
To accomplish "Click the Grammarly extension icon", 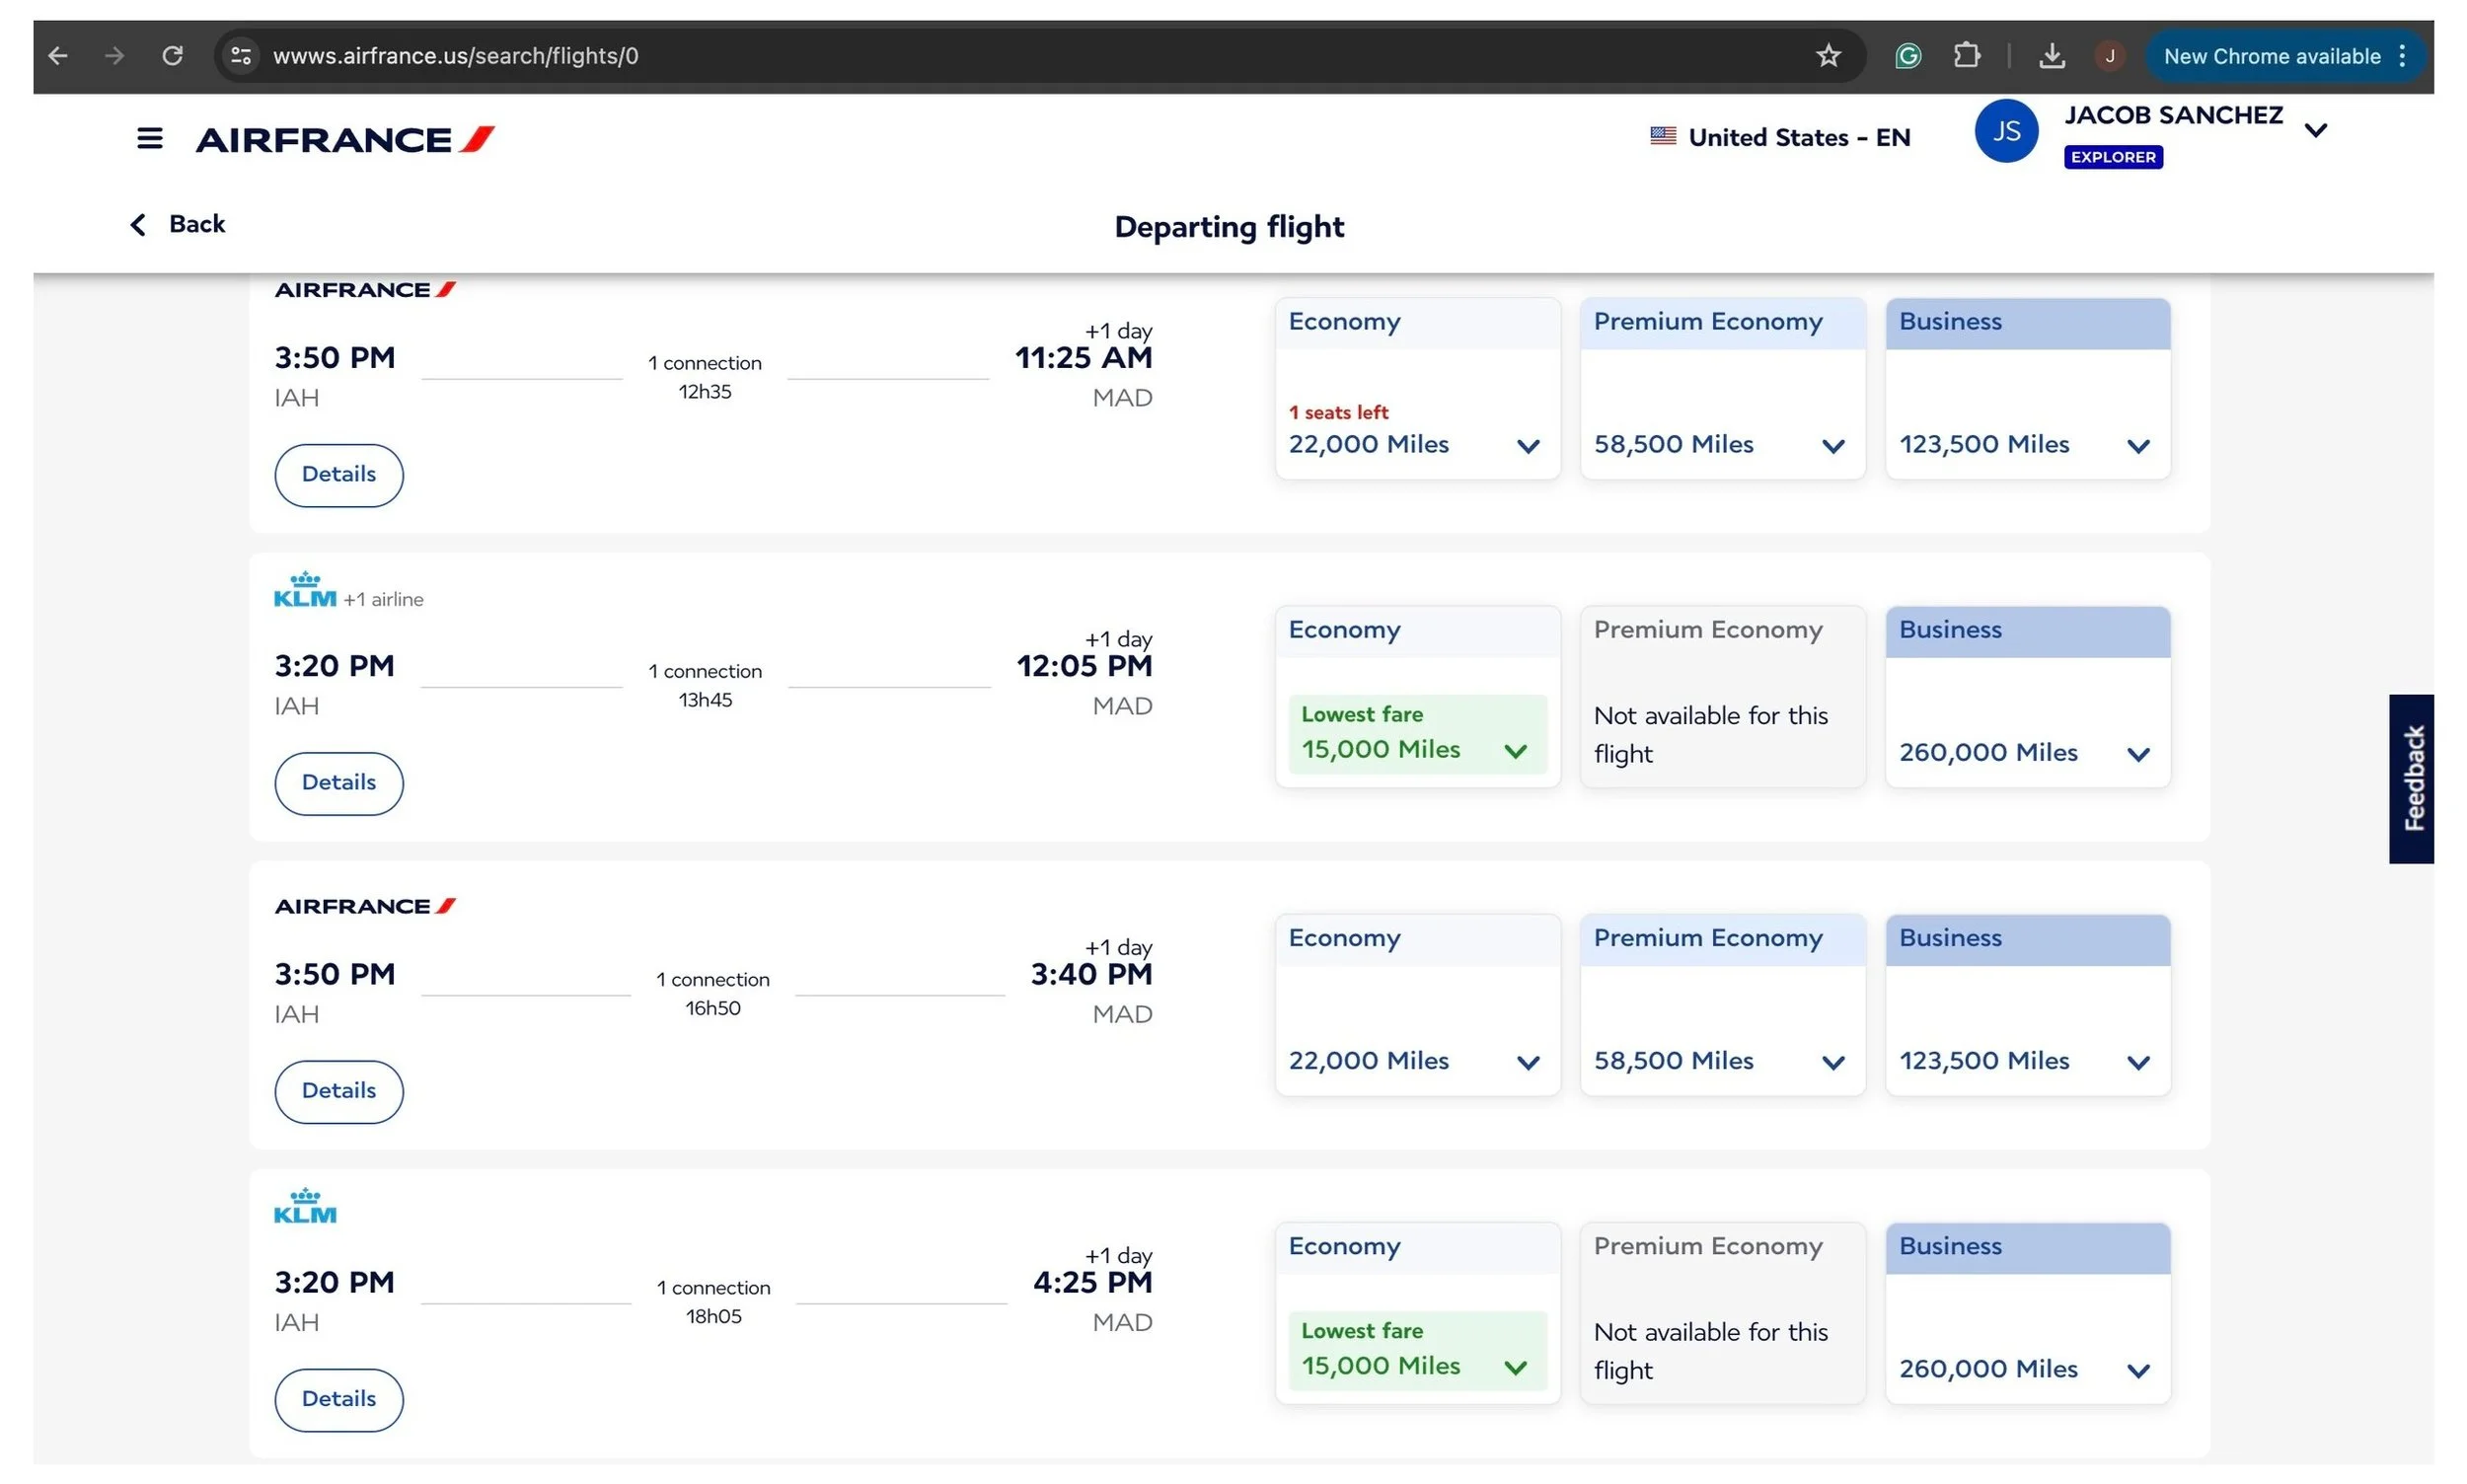I will coord(1907,56).
